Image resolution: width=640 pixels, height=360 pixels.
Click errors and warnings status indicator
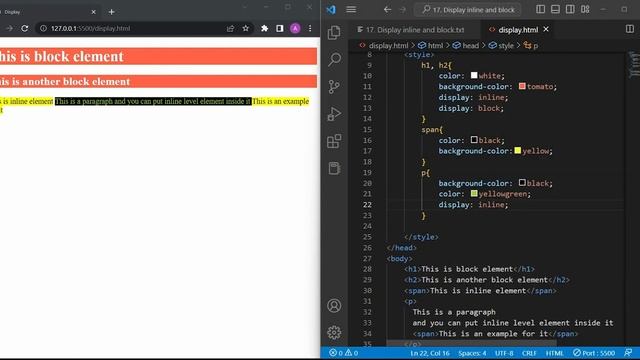[x=344, y=353]
